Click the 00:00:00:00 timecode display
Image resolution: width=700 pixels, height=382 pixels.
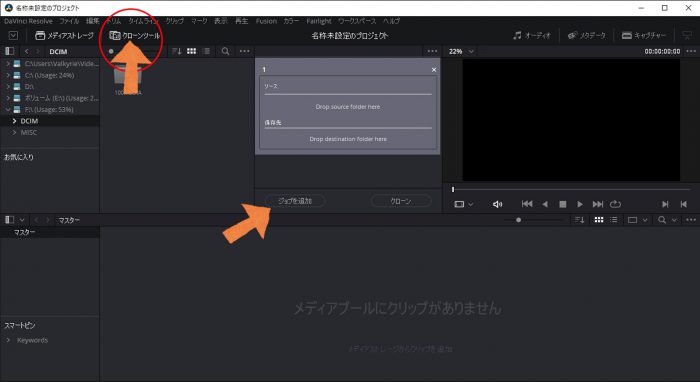click(662, 51)
